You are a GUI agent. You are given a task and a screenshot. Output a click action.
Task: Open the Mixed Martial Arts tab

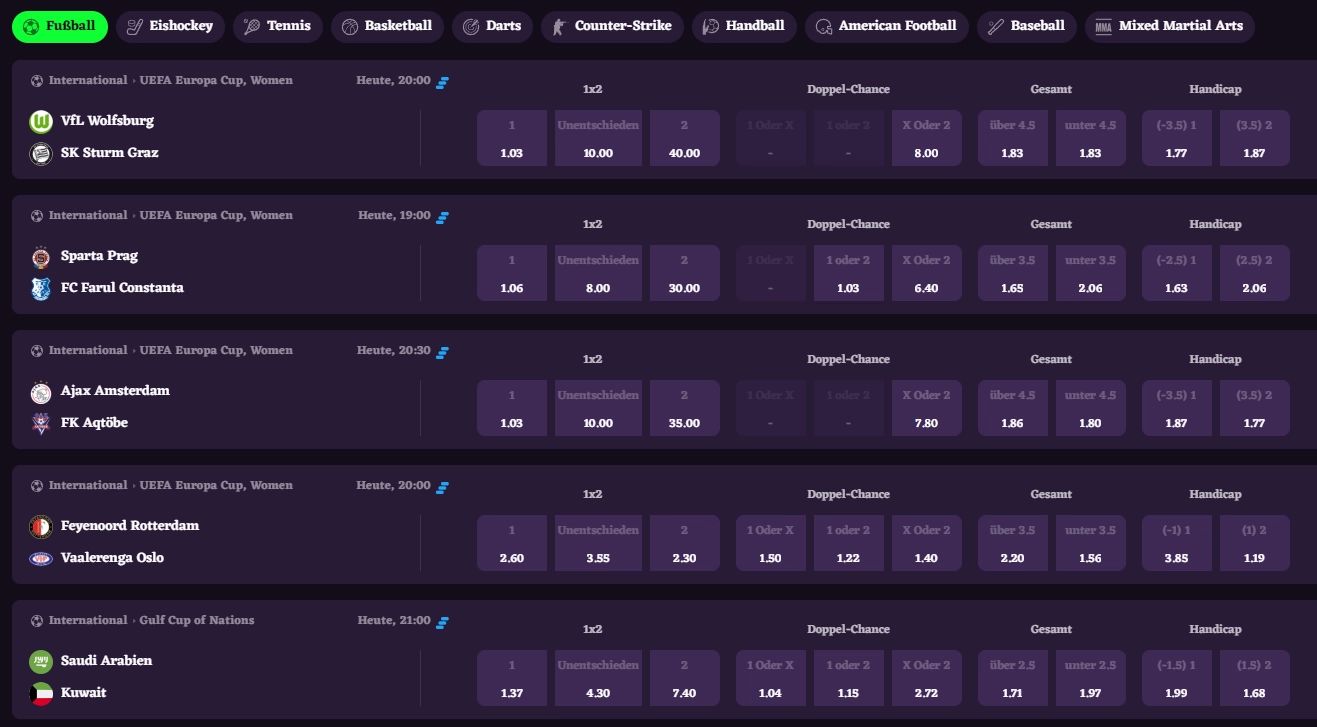pyautogui.click(x=1170, y=26)
